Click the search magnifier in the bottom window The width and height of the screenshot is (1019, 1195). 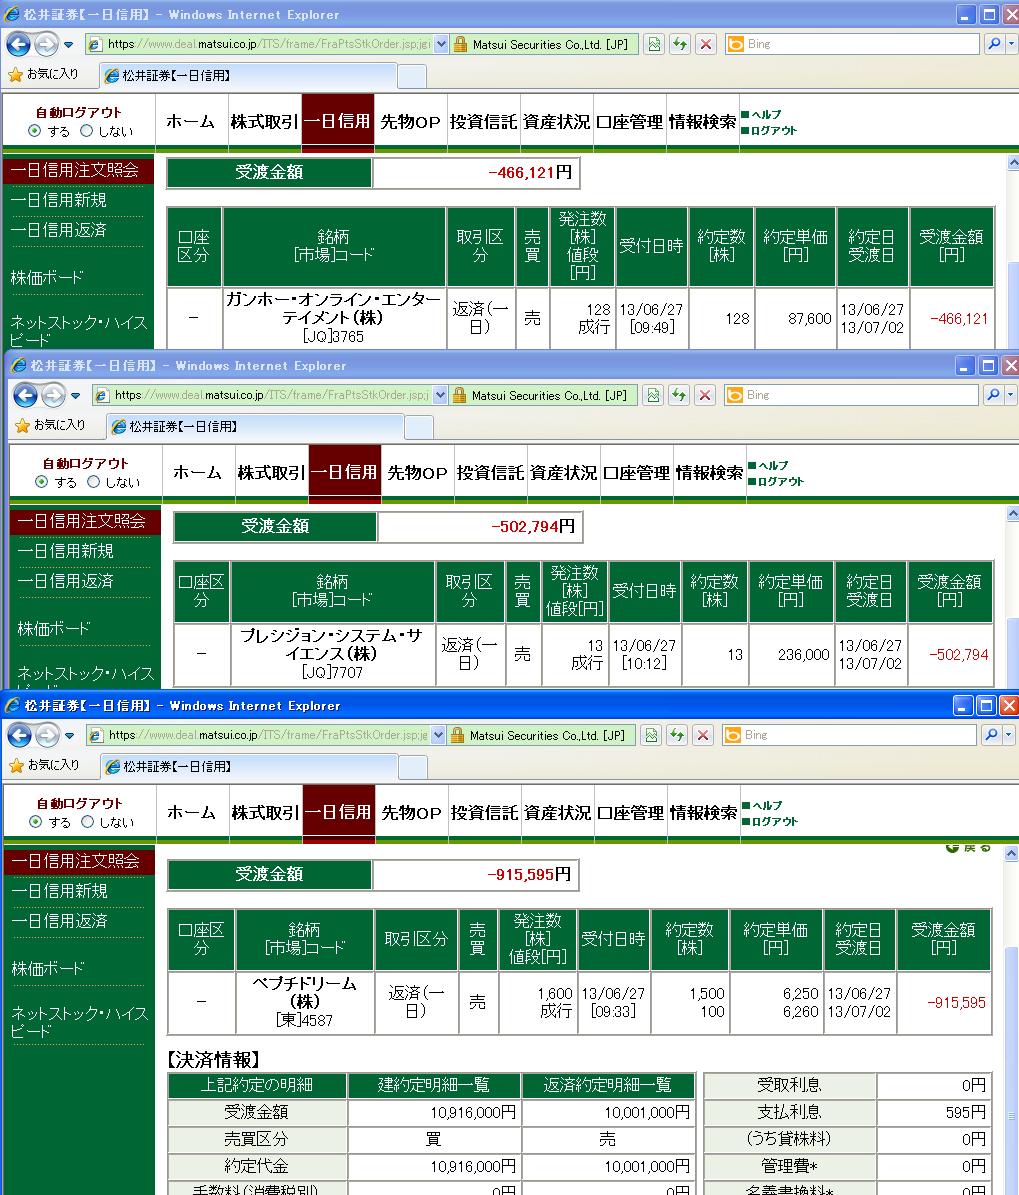point(991,735)
